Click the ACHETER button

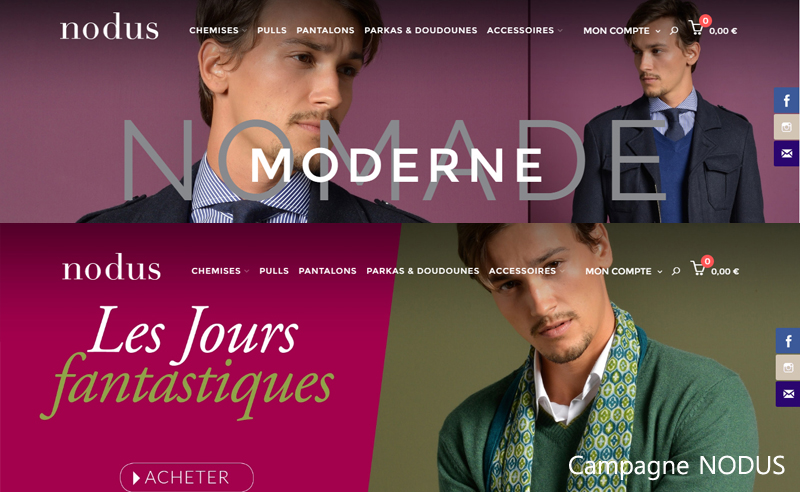click(187, 477)
